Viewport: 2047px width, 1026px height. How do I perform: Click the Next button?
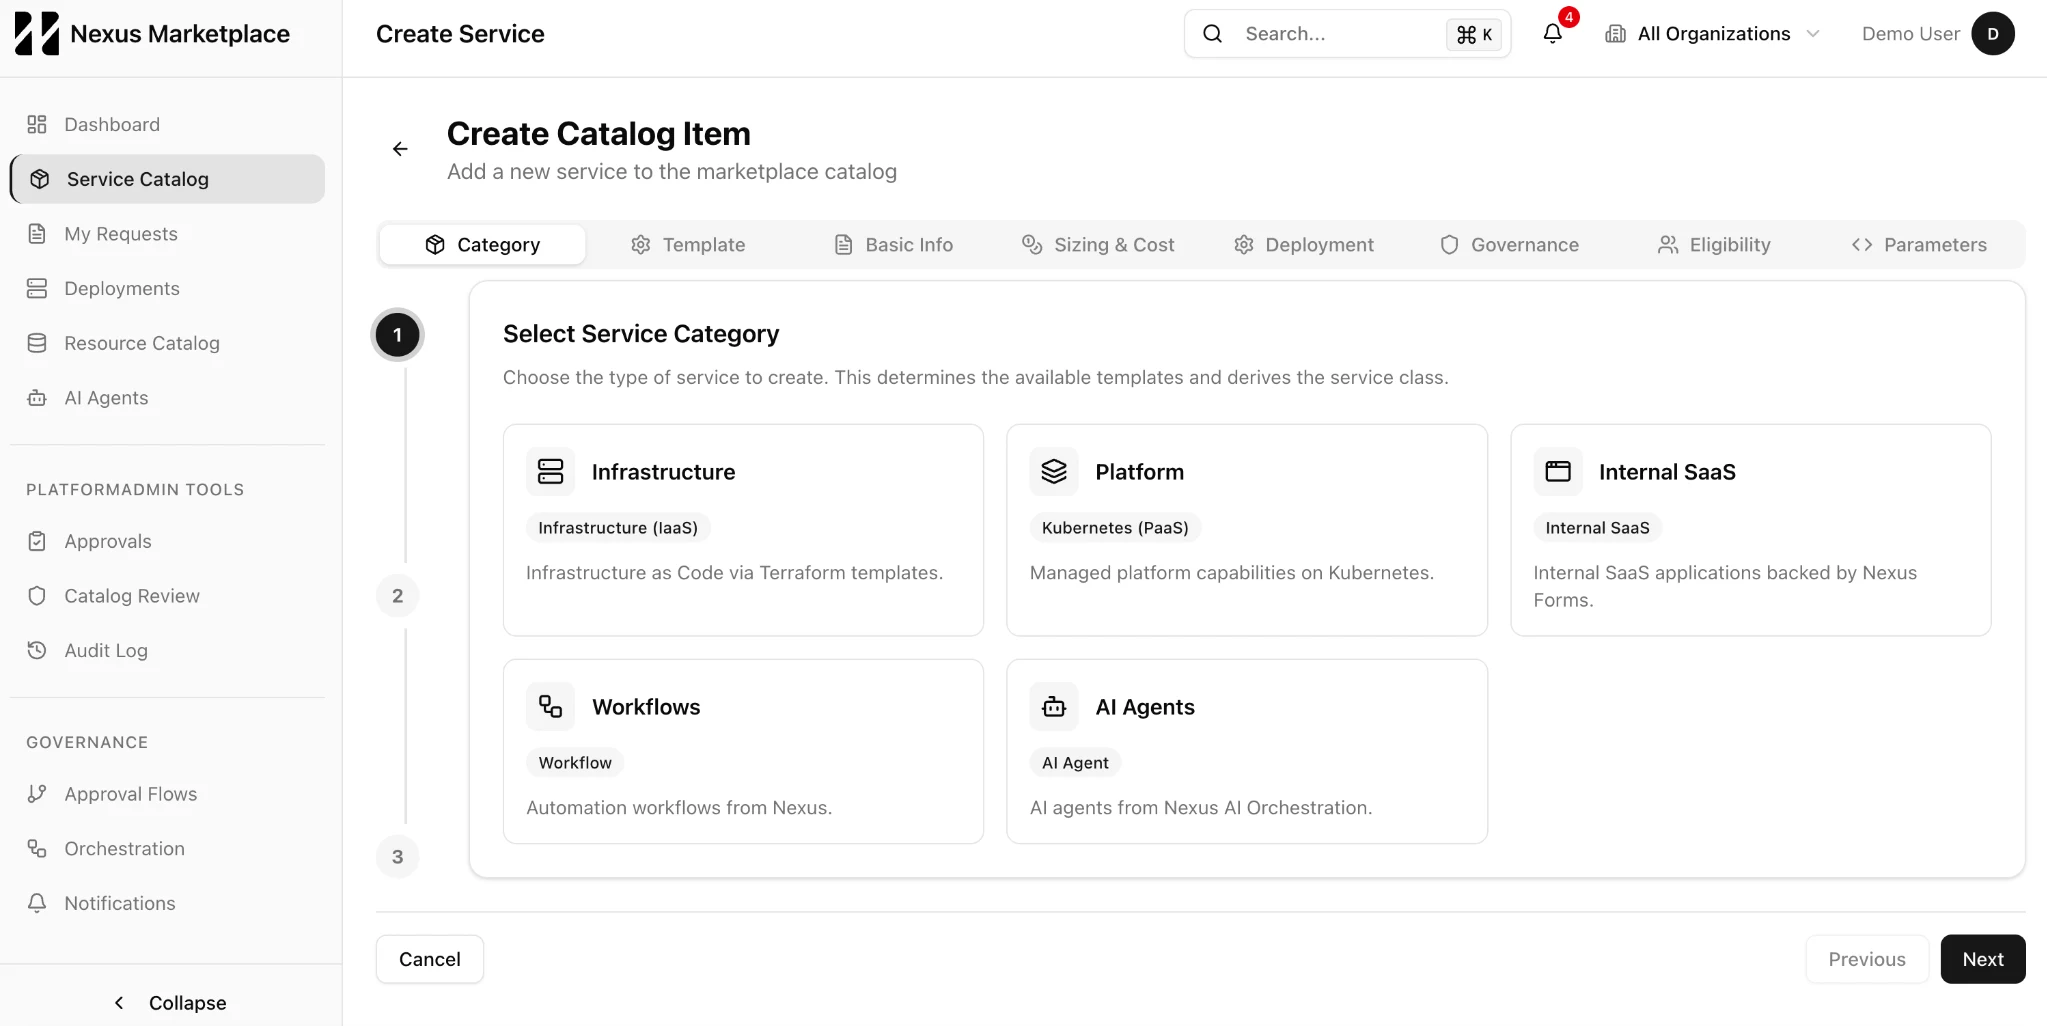[x=1982, y=959]
